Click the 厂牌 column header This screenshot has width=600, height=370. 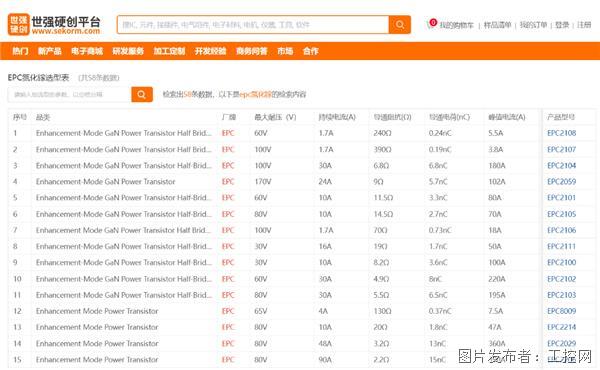[x=228, y=117]
